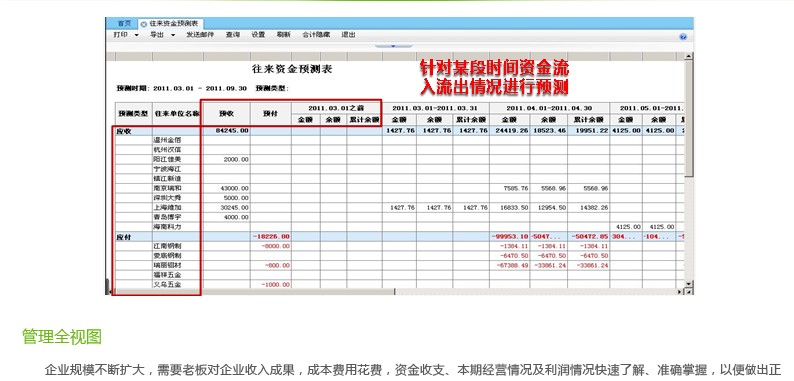Click the collapse handle arrow below the toolbar
Viewport: 794px width, 381px height.
click(x=393, y=46)
